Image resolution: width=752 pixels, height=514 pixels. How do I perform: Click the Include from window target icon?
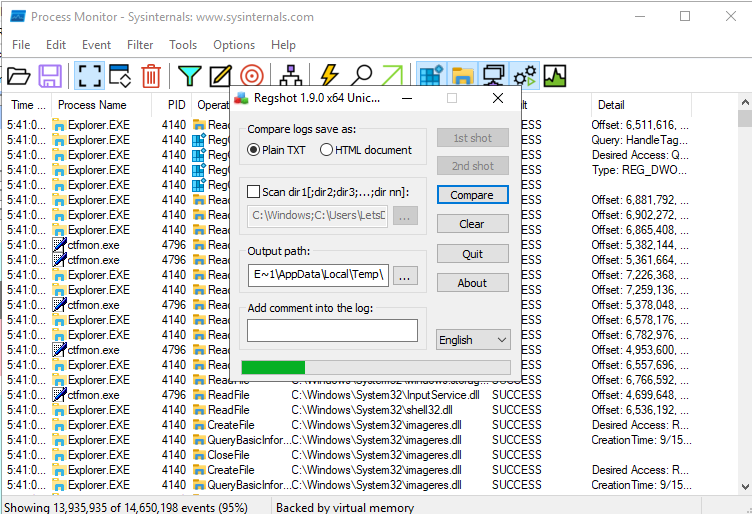coord(252,76)
